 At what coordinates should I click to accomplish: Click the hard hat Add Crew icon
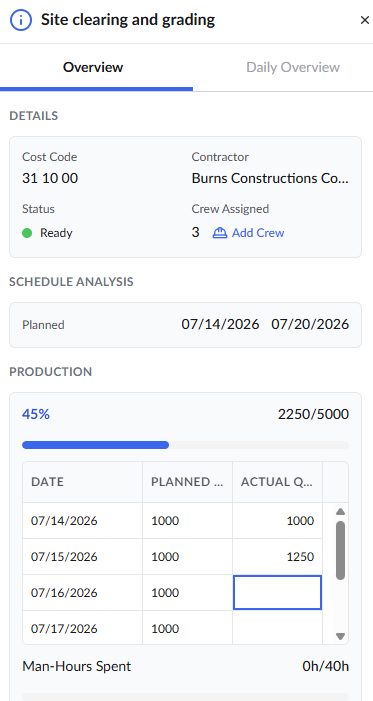click(220, 233)
